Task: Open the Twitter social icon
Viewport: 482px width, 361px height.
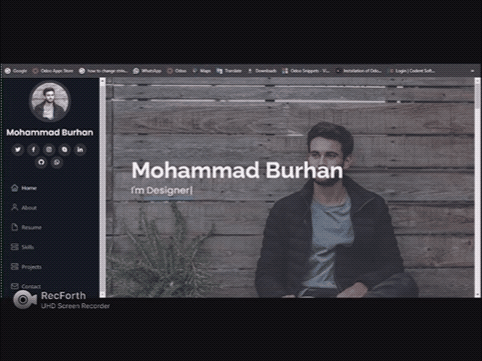Action: 18,150
